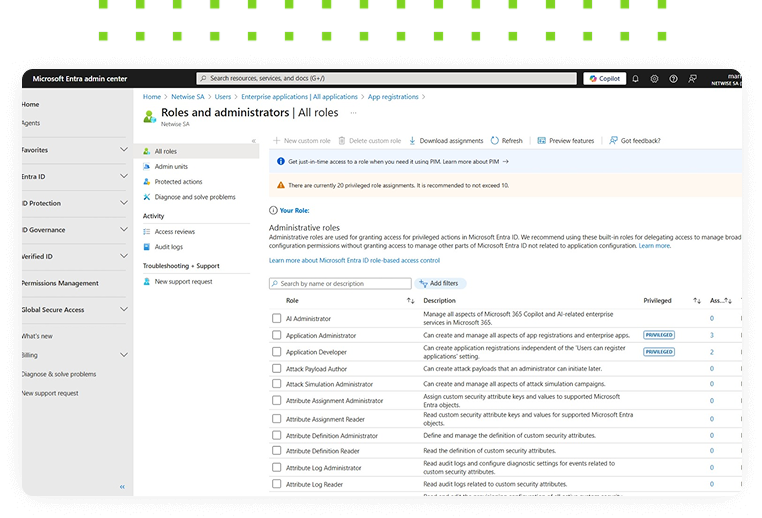Expand ID Protection section chevron

[x=124, y=203]
